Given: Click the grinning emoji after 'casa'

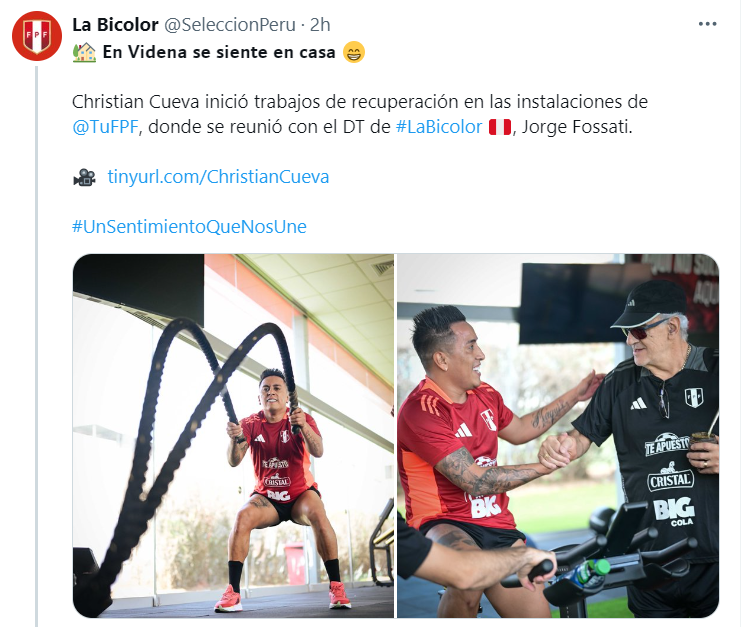Looking at the screenshot, I should click(x=353, y=52).
